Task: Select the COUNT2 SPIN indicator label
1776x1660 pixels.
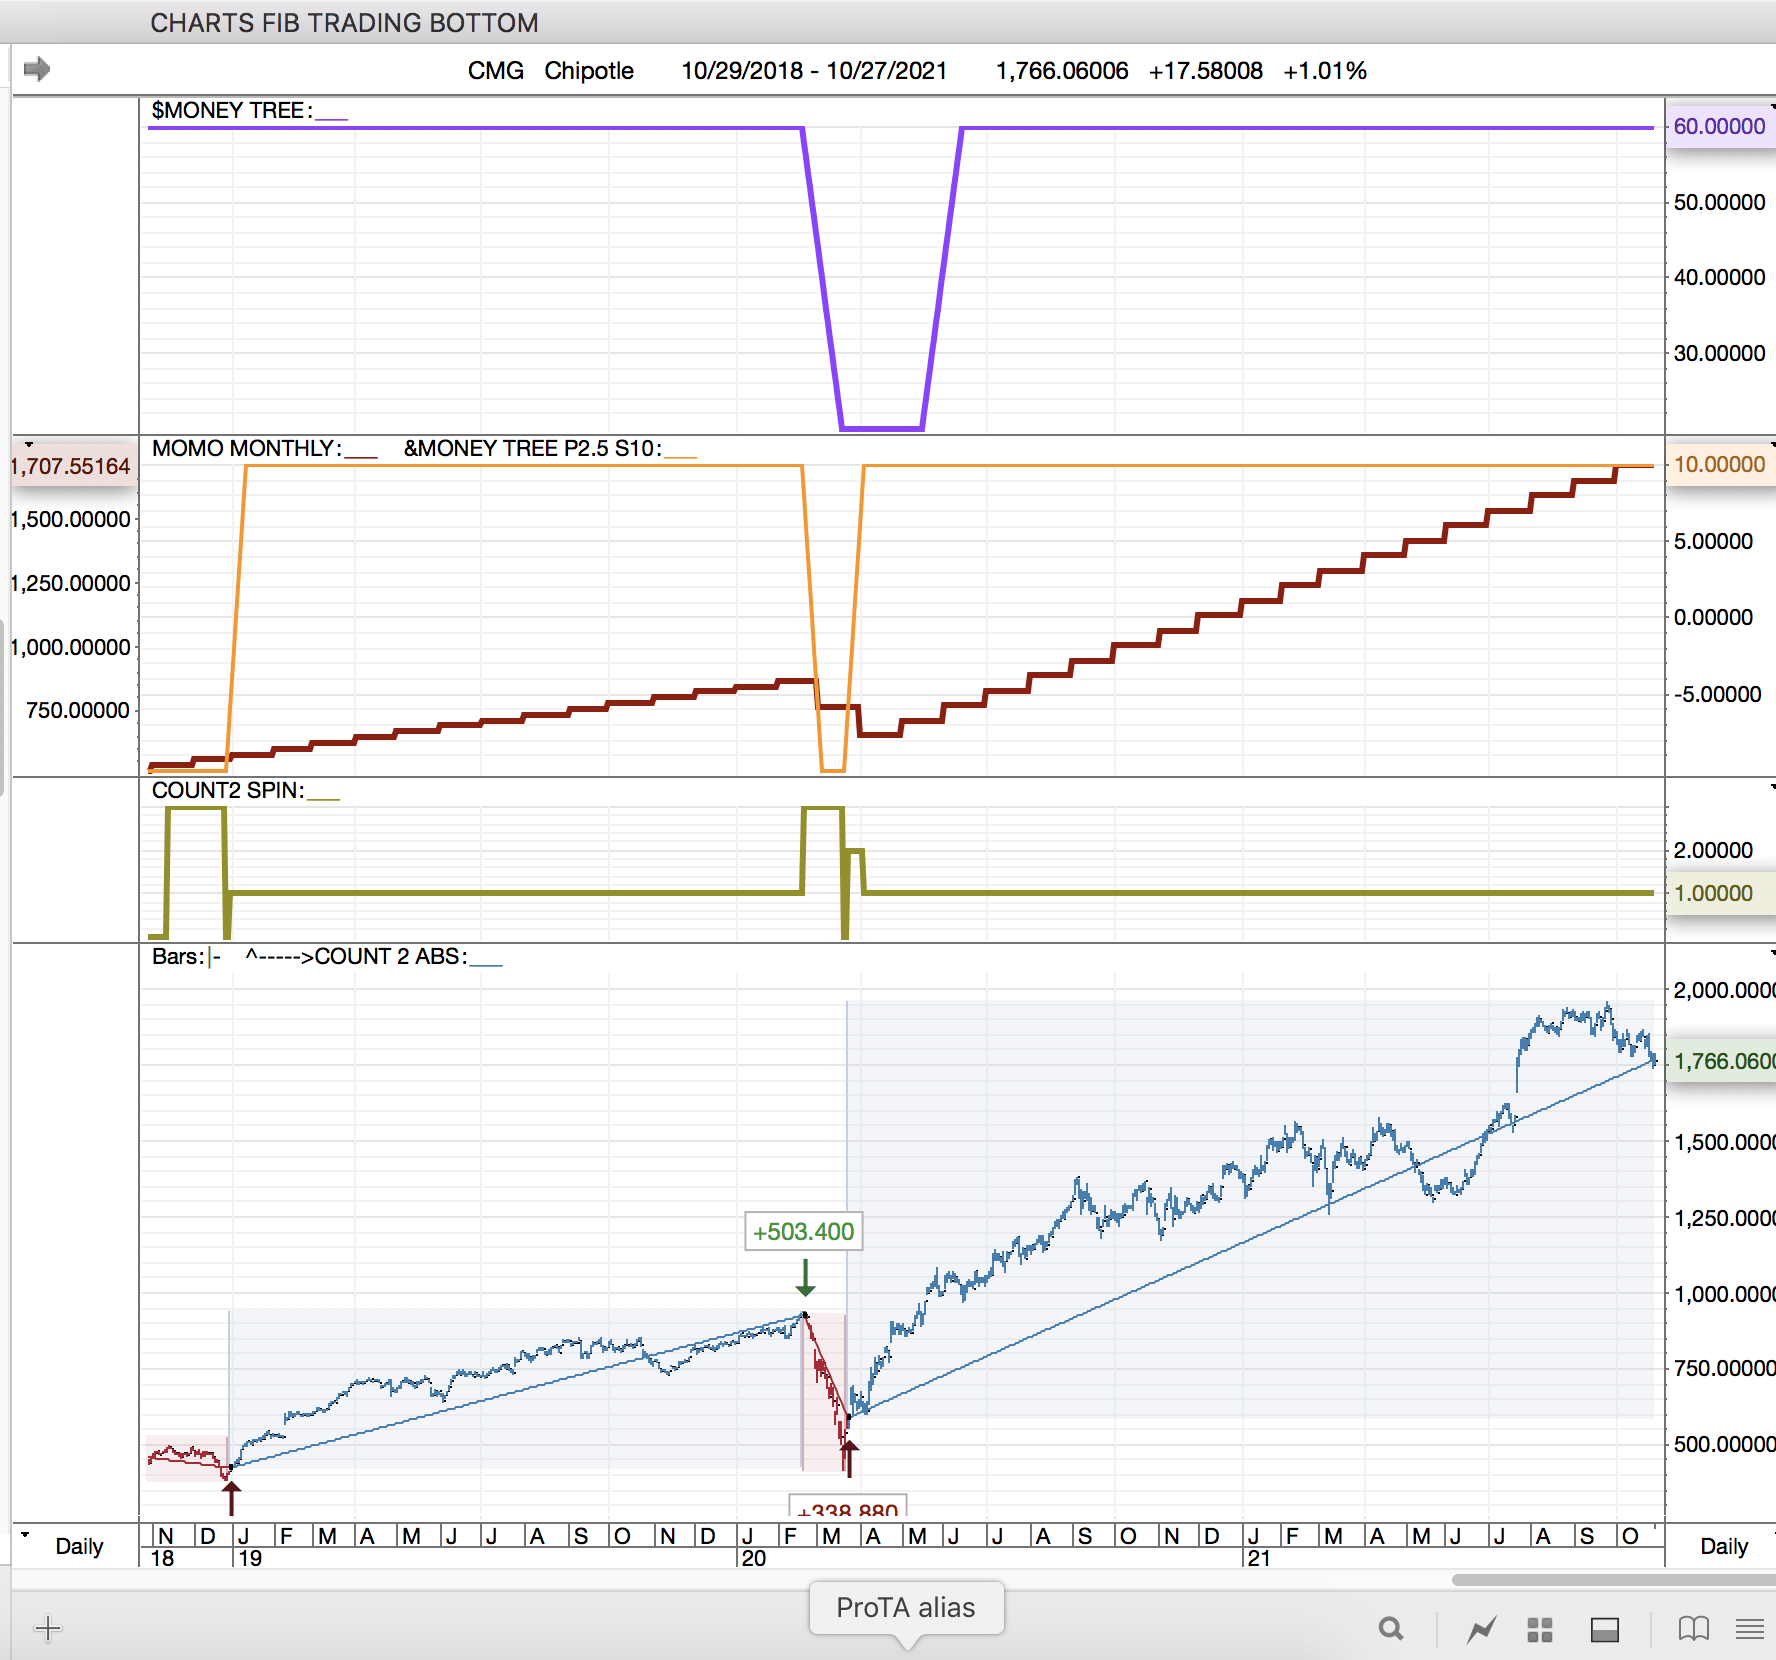Action: pyautogui.click(x=228, y=790)
